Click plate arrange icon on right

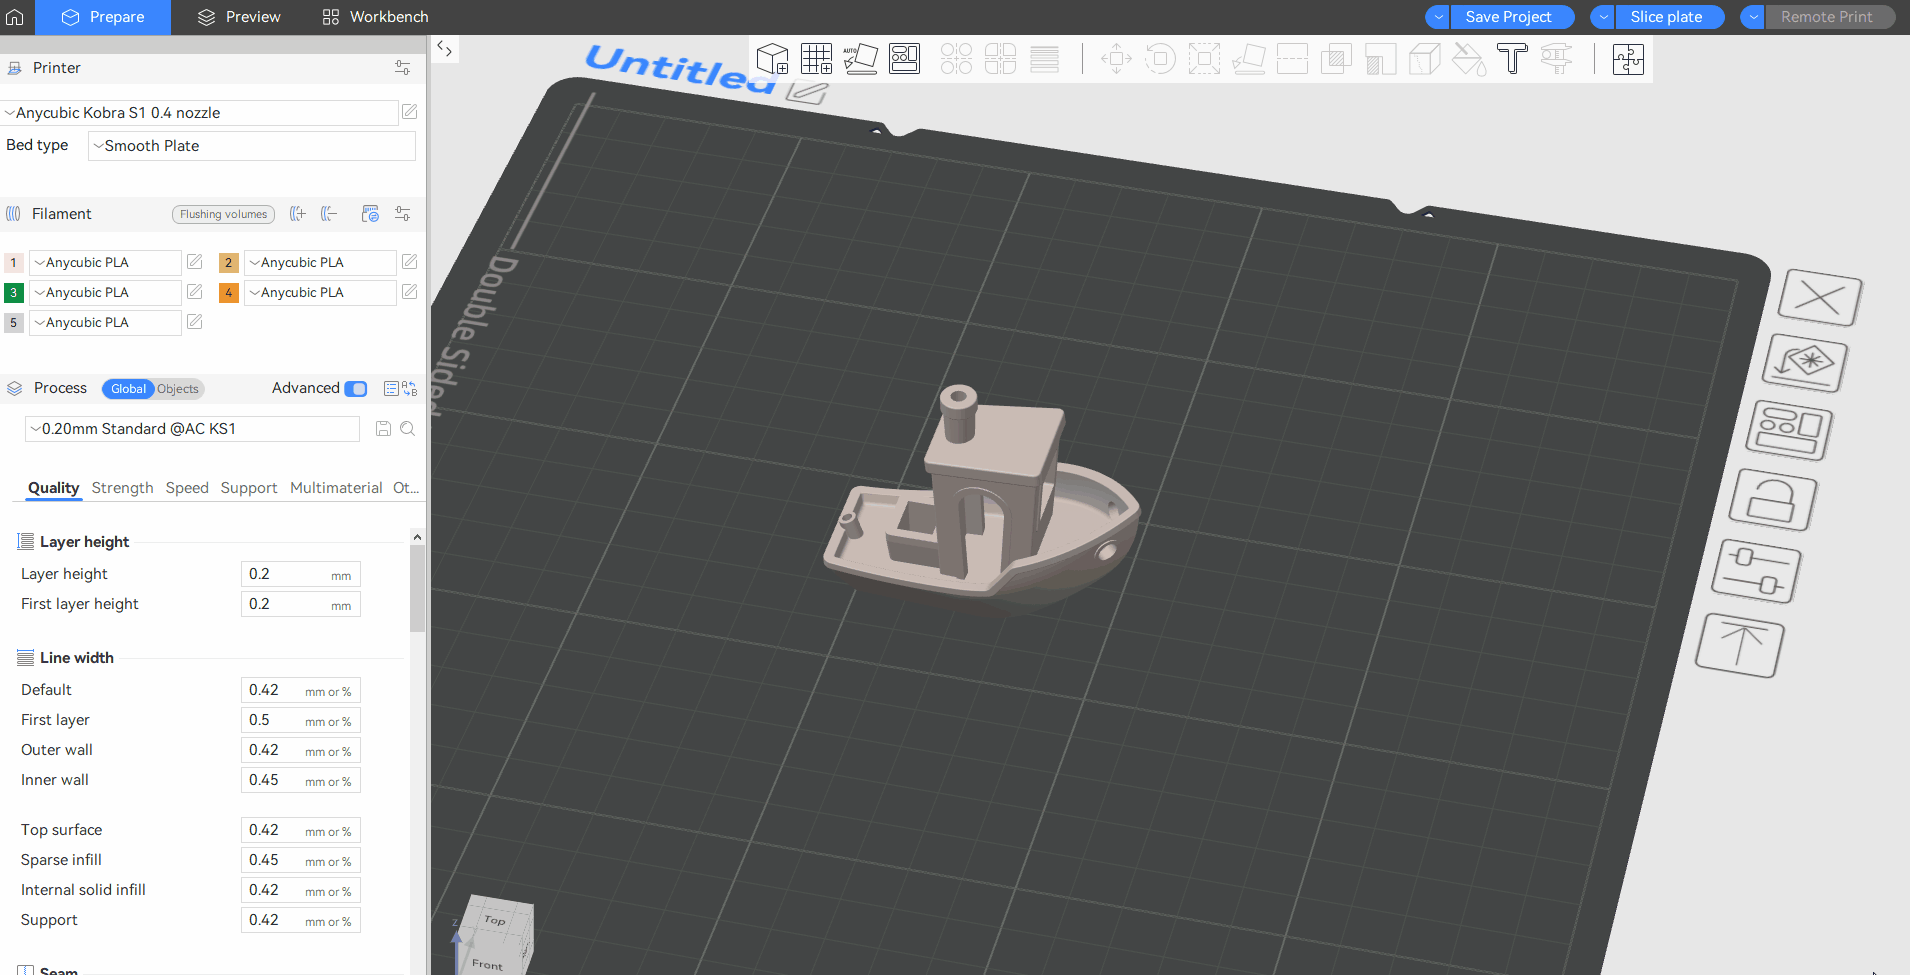(1789, 431)
